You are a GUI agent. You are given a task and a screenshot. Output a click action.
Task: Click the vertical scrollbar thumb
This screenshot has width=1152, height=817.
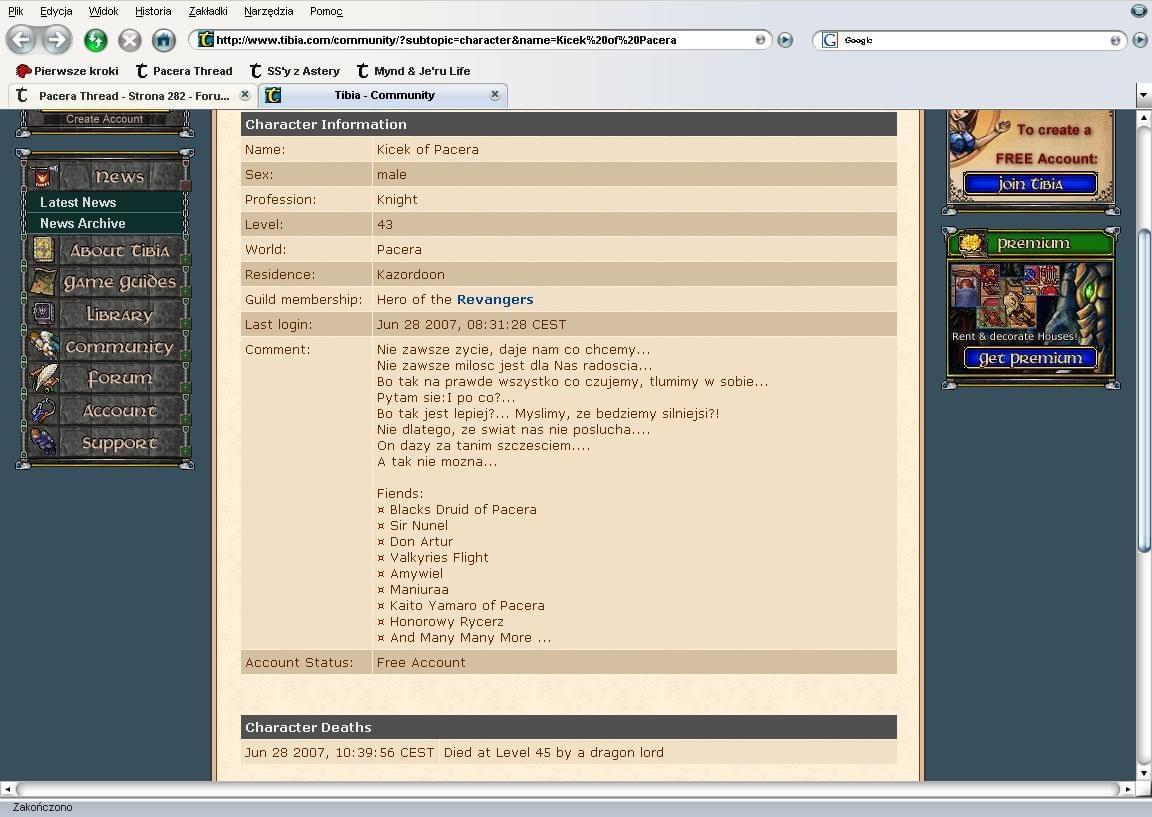(1143, 391)
